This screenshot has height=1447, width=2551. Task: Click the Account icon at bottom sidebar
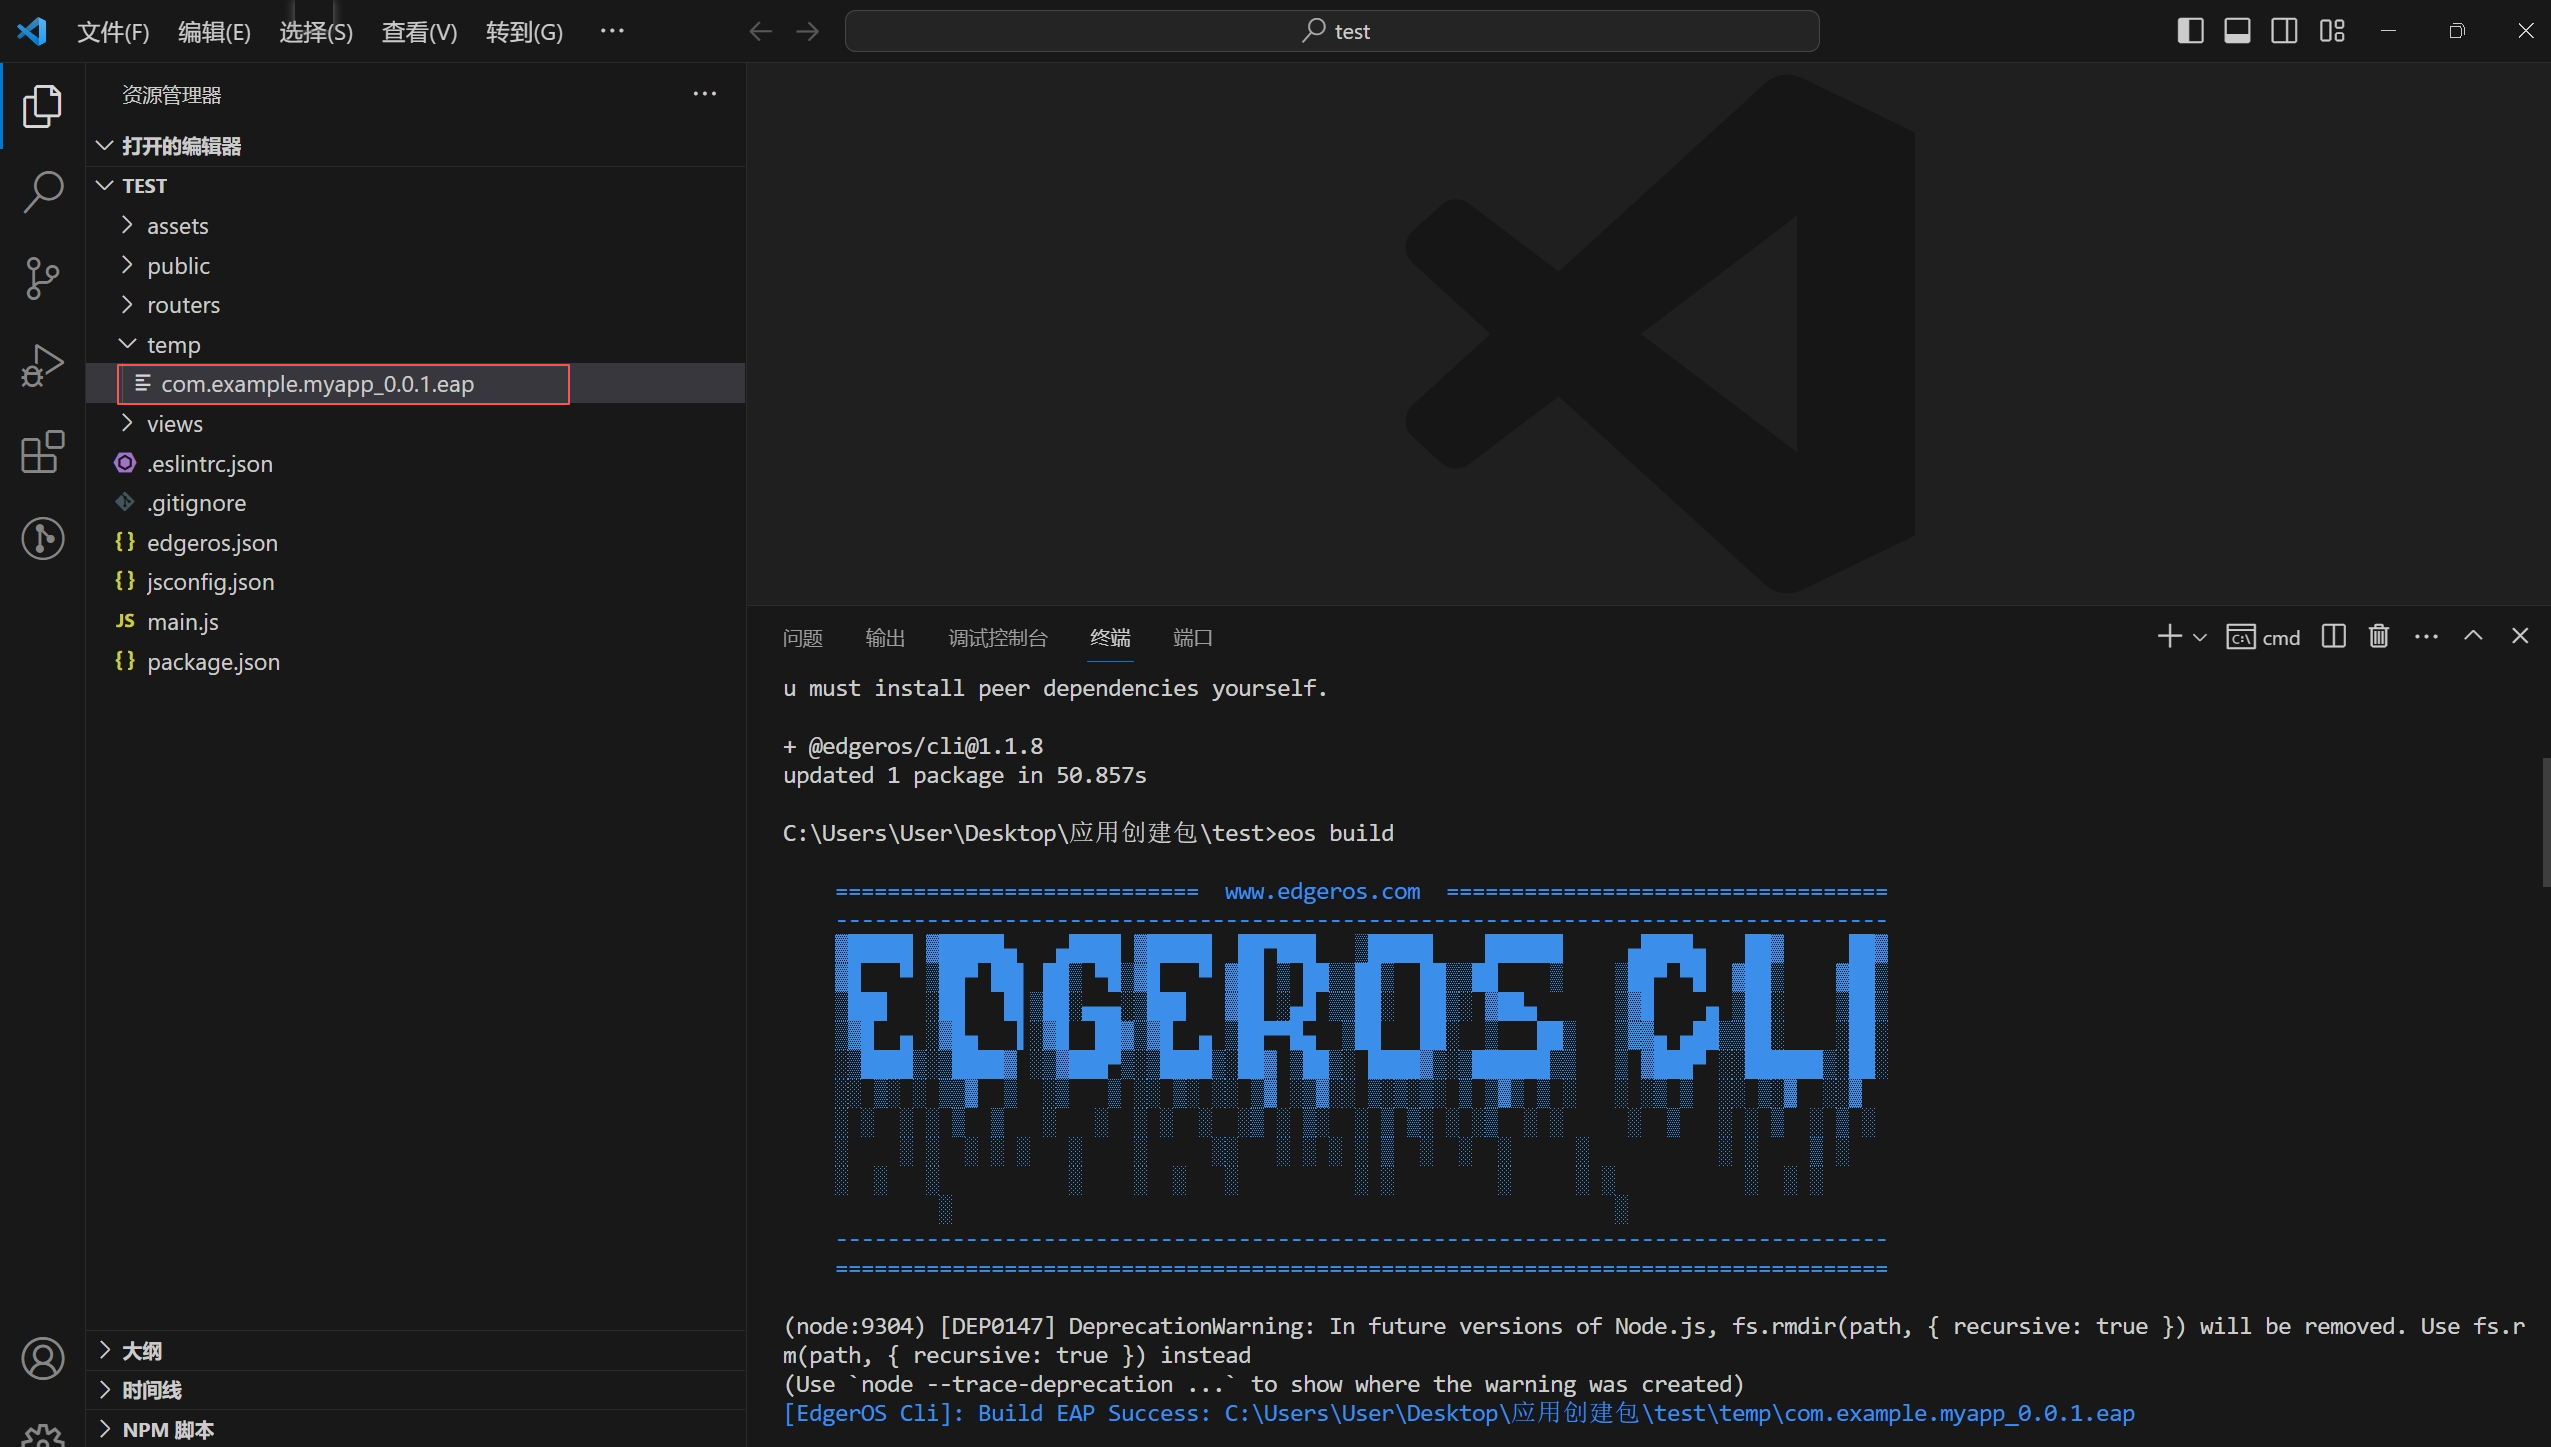42,1358
